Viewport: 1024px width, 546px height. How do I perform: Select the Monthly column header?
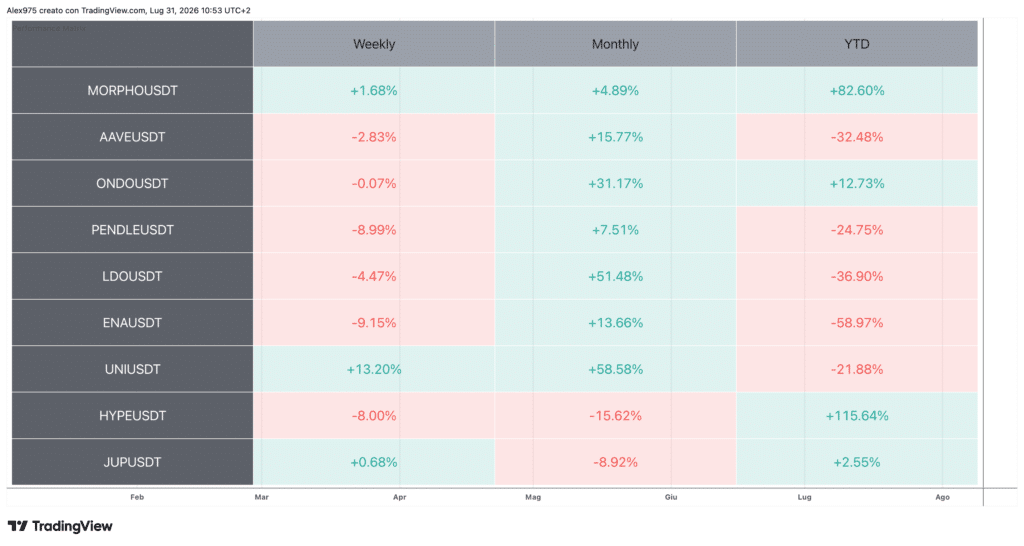[615, 44]
